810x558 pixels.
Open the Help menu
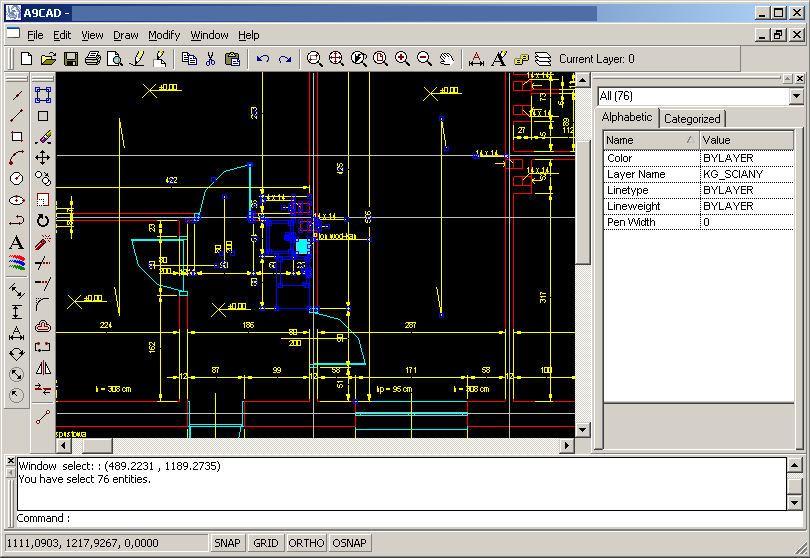pyautogui.click(x=248, y=35)
